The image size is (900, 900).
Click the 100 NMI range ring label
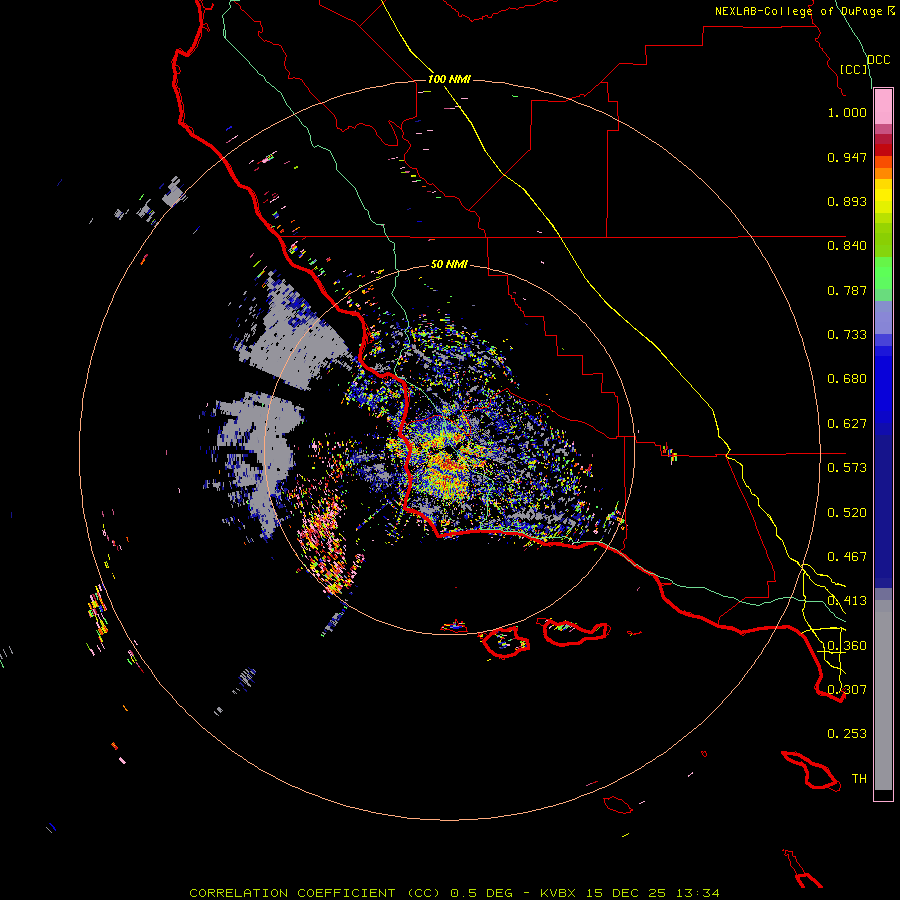tap(449, 79)
